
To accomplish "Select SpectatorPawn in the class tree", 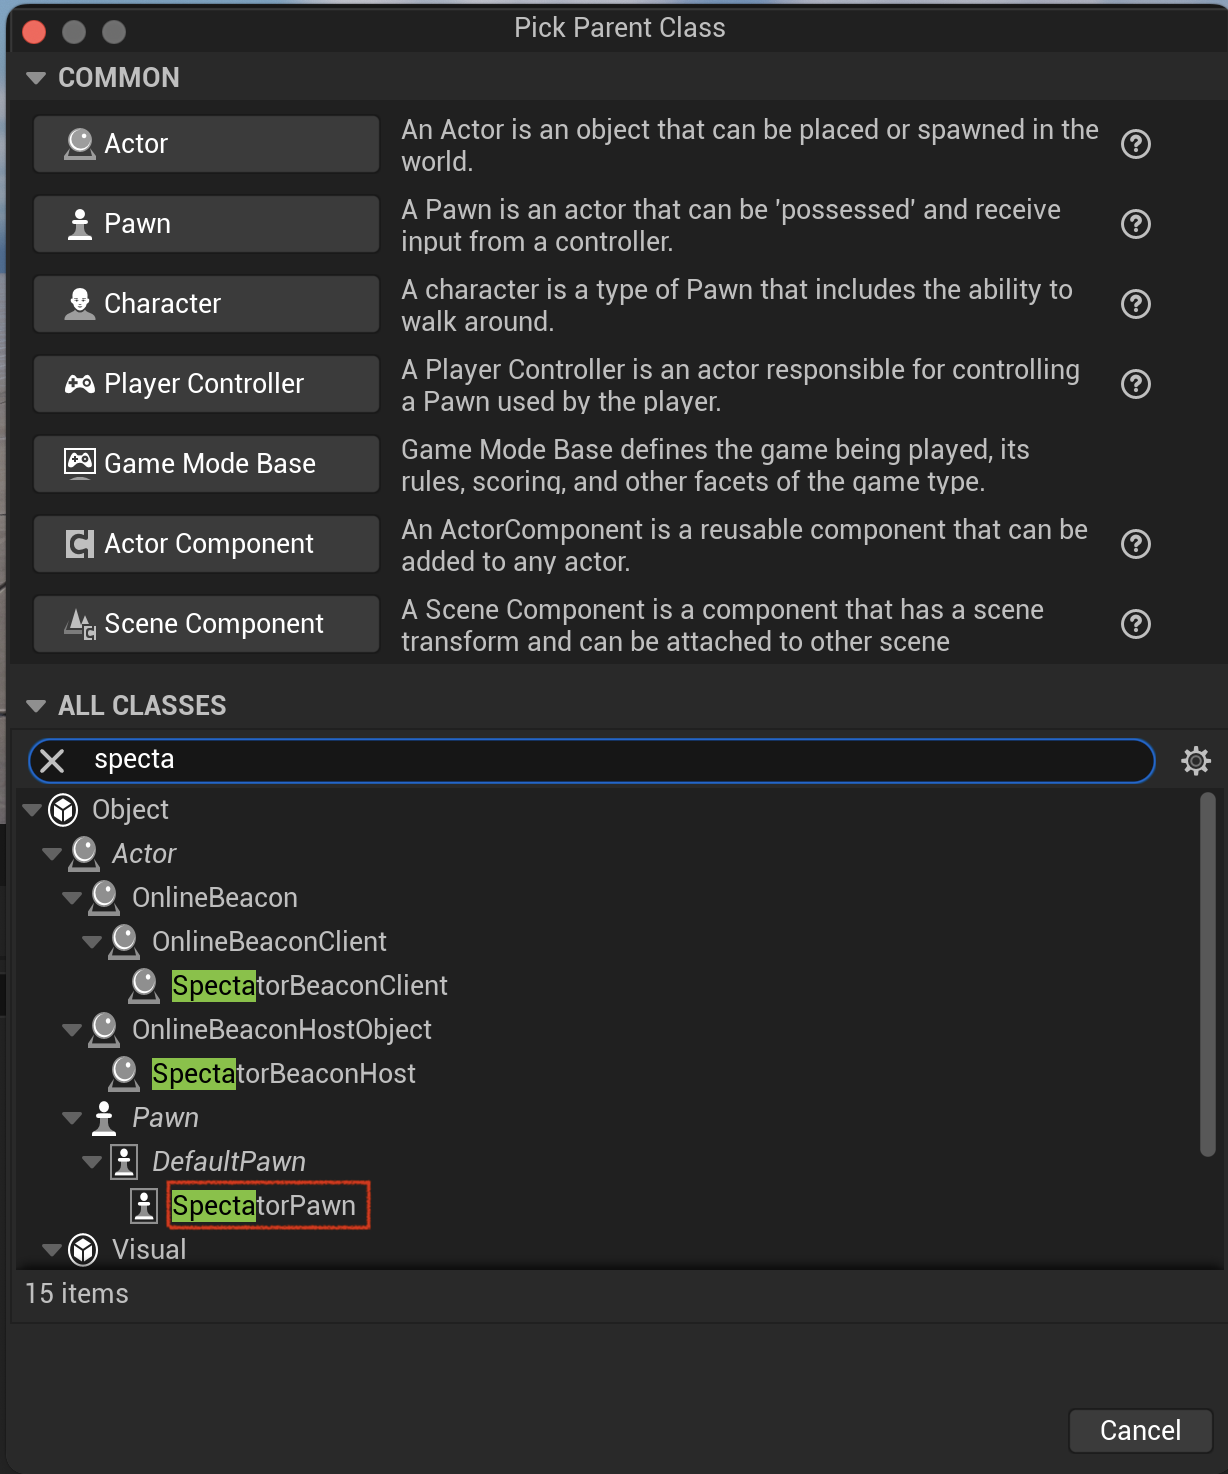I will [264, 1206].
